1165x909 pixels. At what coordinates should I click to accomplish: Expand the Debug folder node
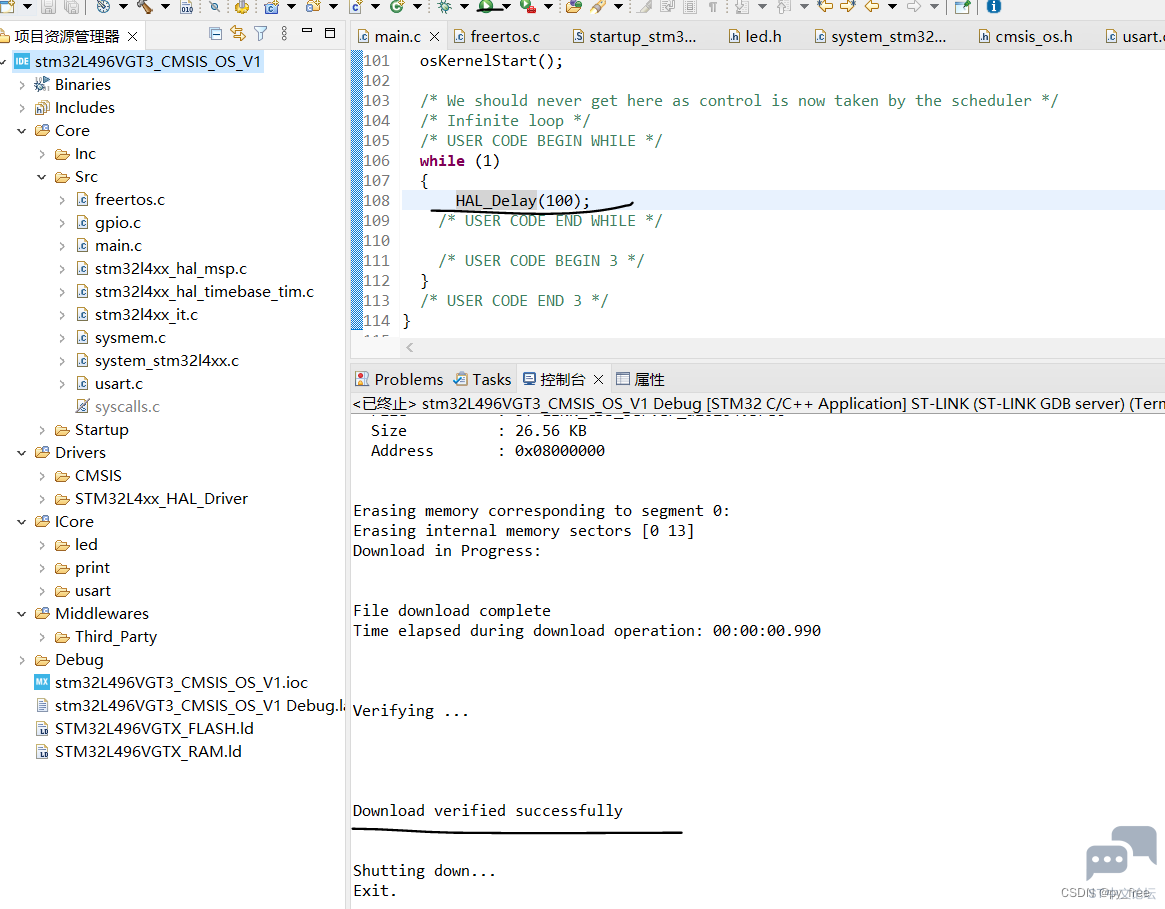tap(22, 660)
